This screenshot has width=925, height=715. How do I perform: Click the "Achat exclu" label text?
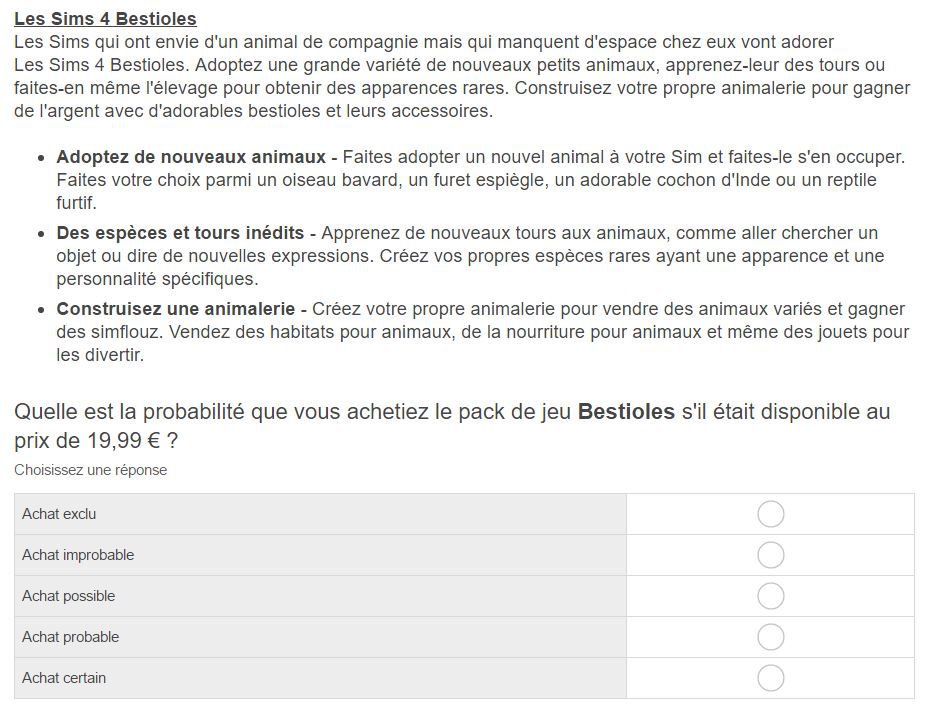point(59,514)
